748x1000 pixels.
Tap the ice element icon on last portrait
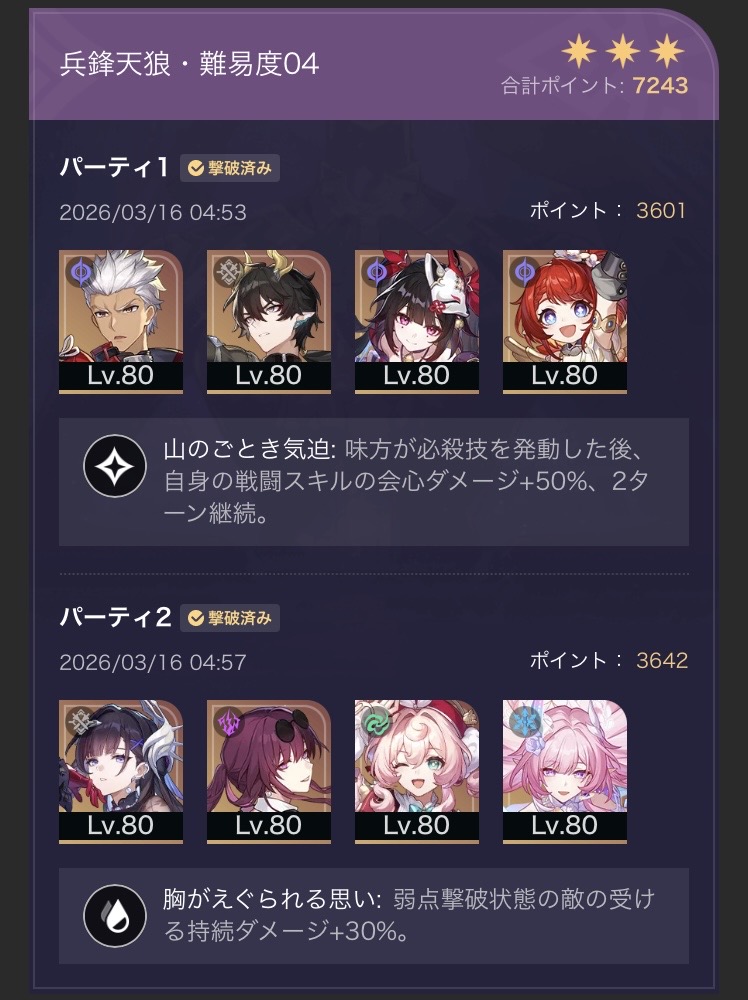525,722
